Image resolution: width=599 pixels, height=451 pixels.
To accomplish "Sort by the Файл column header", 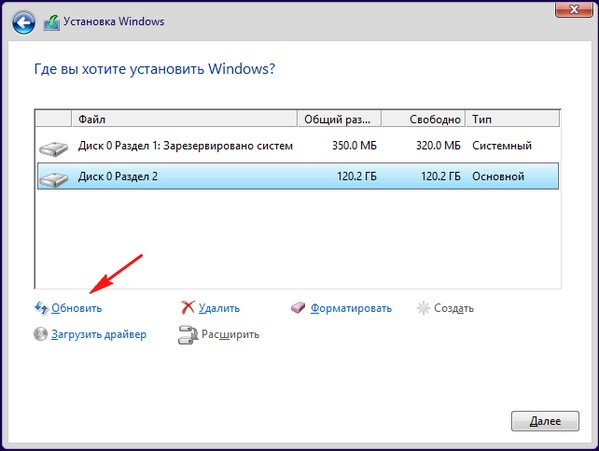I will click(x=185, y=119).
